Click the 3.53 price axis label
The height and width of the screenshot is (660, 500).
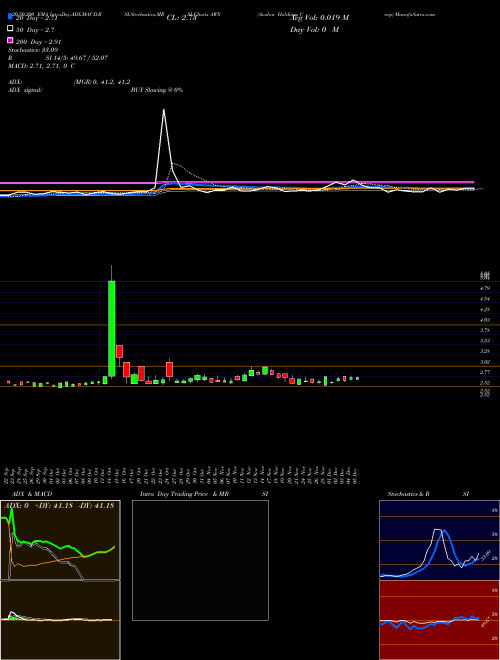485,341
